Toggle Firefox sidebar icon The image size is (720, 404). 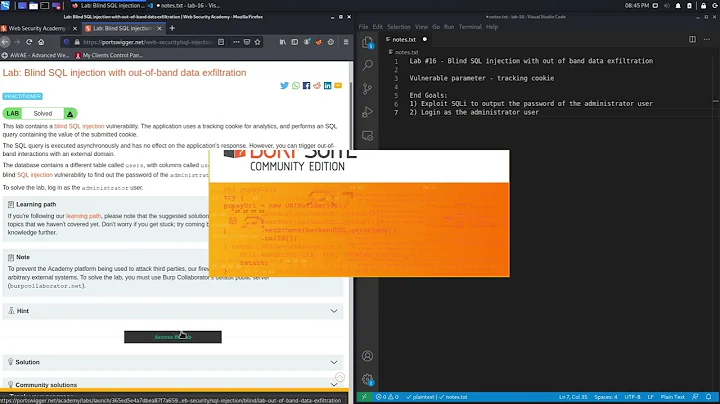(295, 42)
